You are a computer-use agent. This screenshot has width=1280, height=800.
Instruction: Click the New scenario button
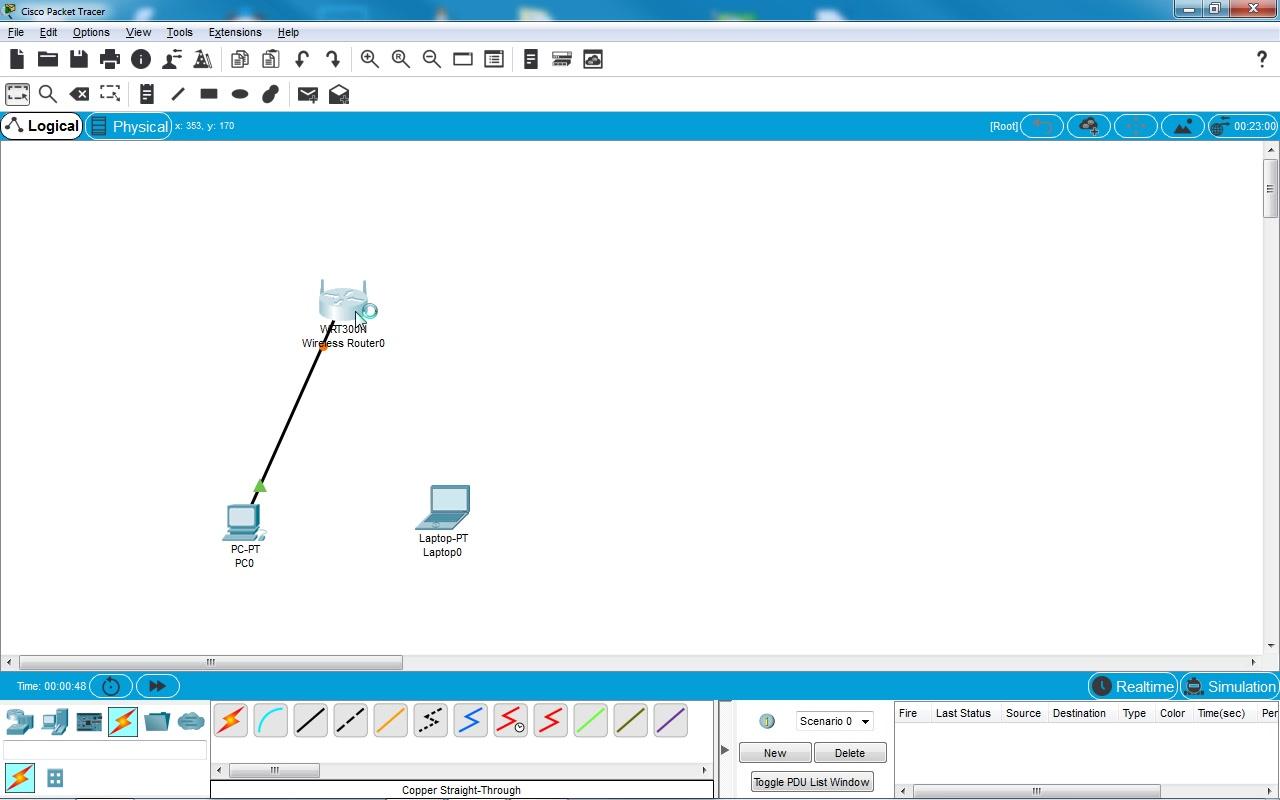click(x=775, y=753)
